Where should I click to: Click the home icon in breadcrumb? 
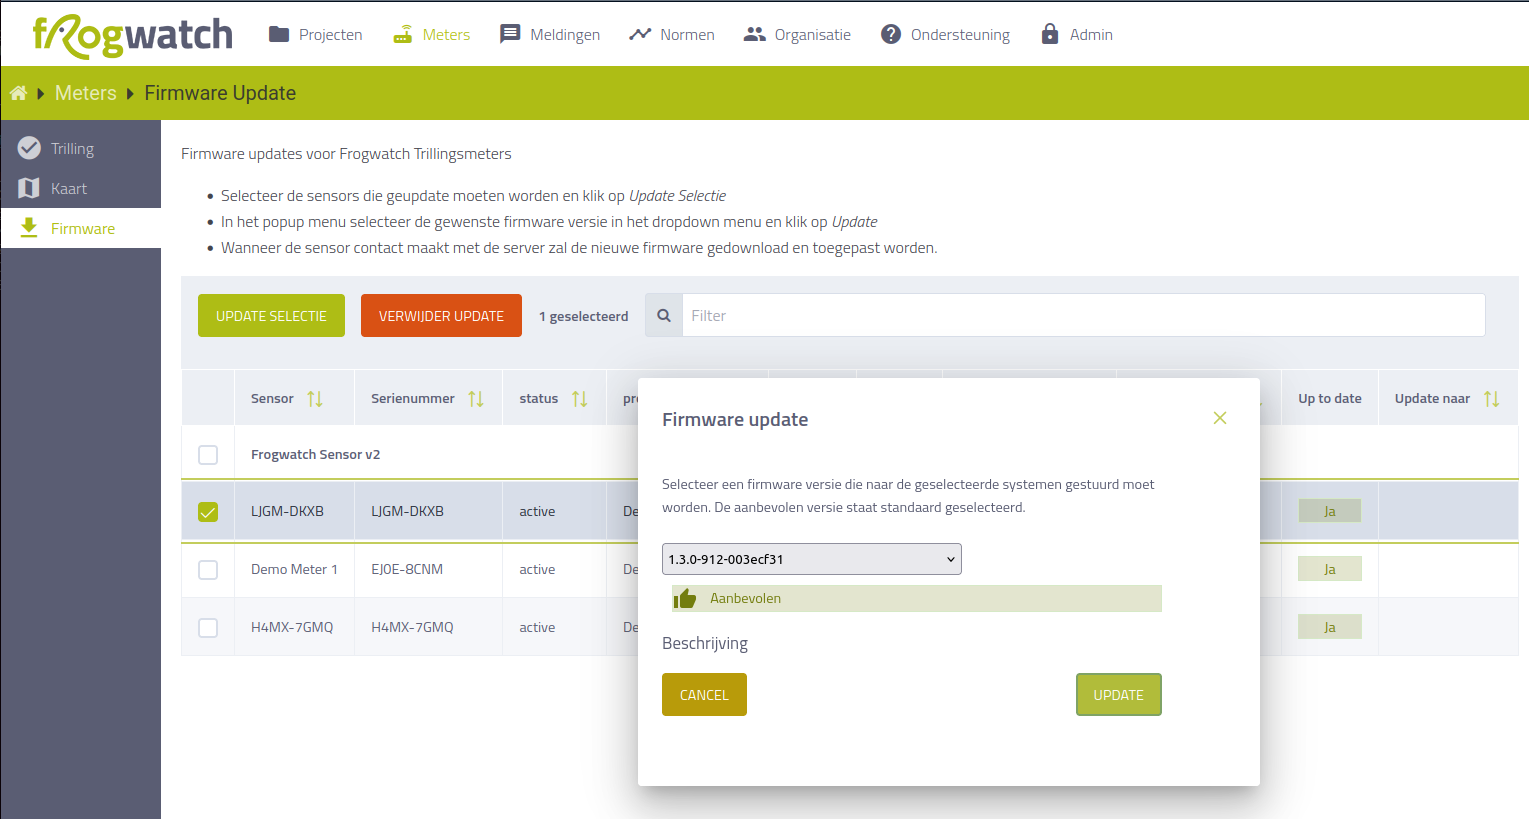[x=18, y=93]
